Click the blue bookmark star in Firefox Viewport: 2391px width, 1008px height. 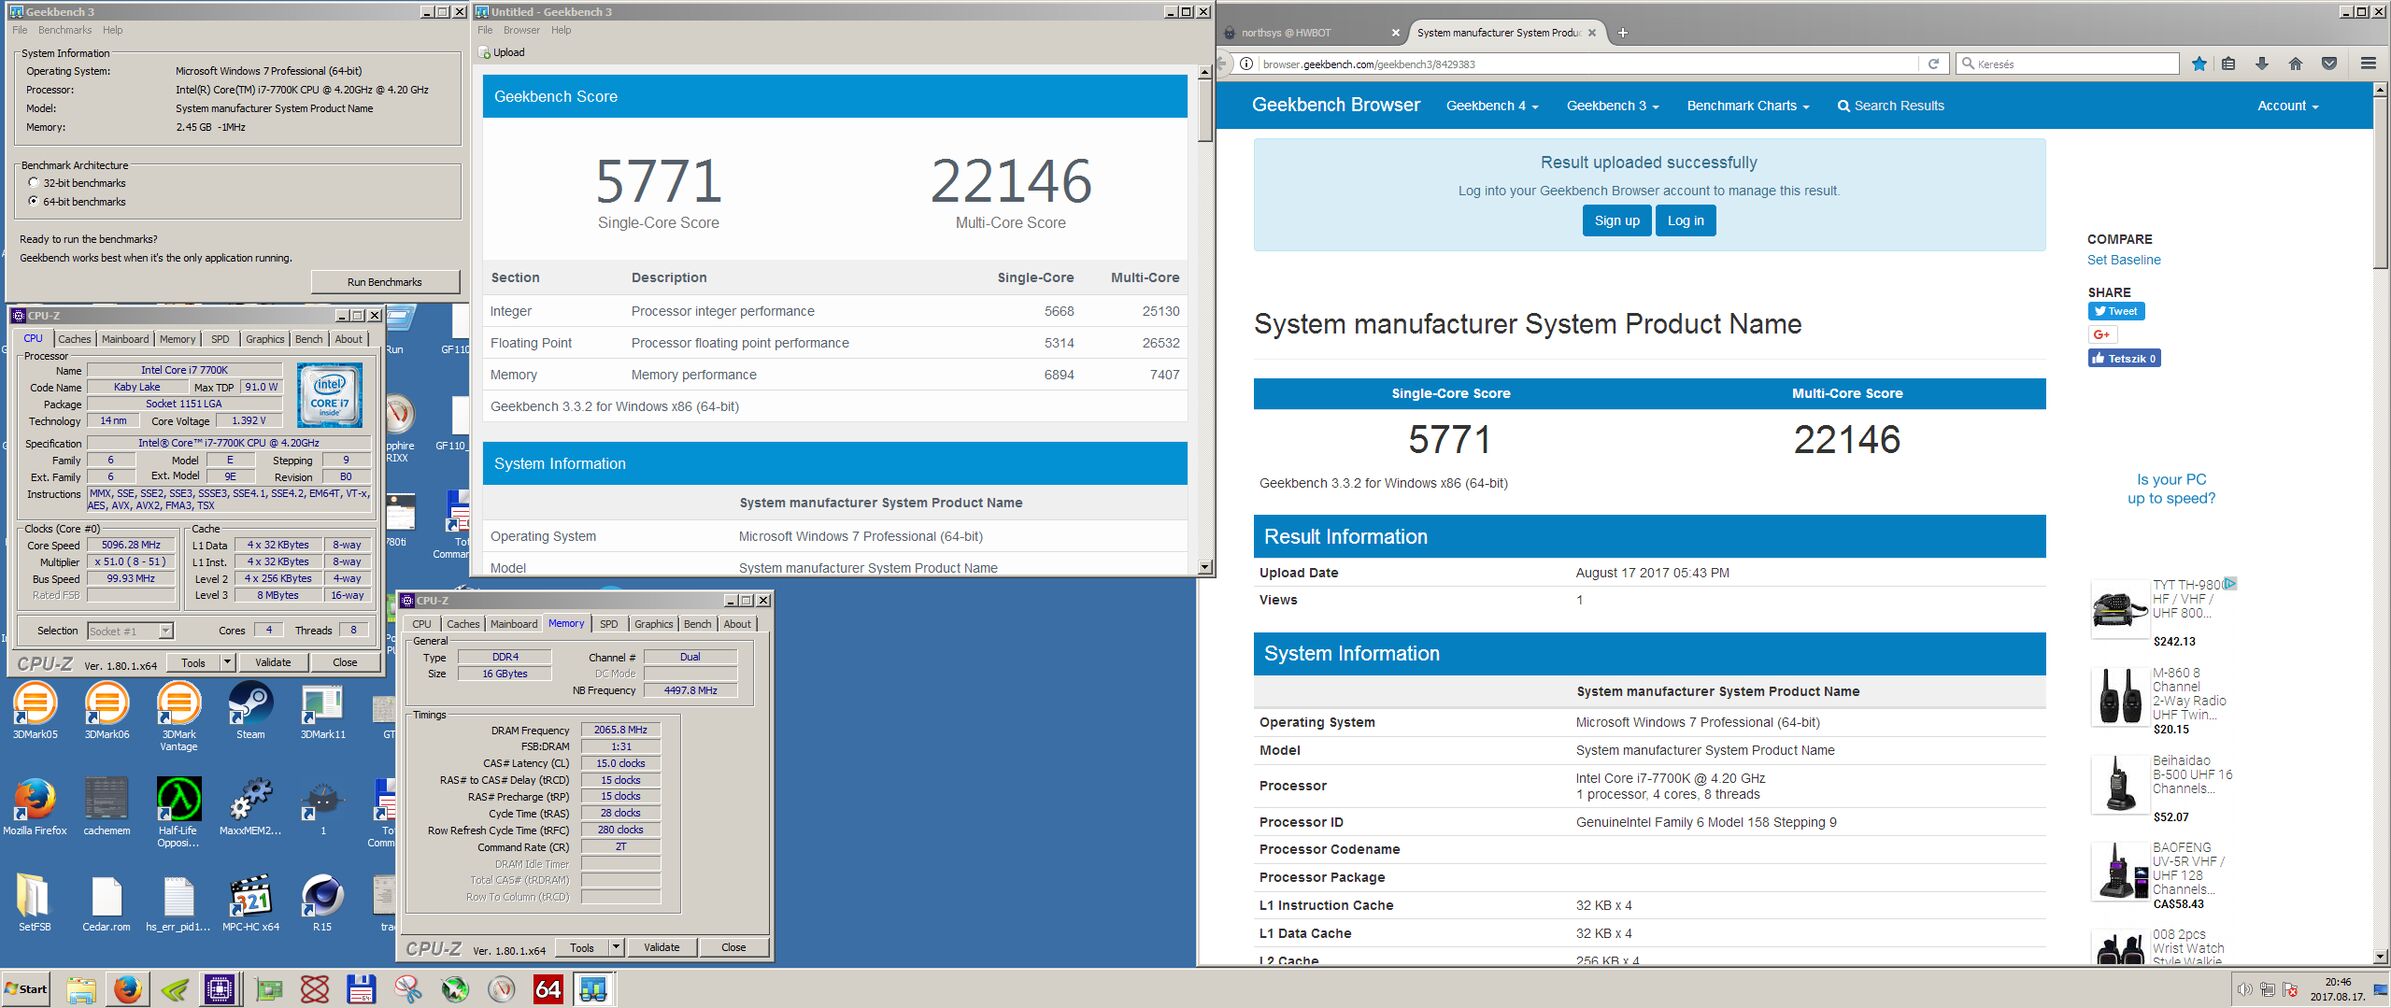tap(2199, 63)
